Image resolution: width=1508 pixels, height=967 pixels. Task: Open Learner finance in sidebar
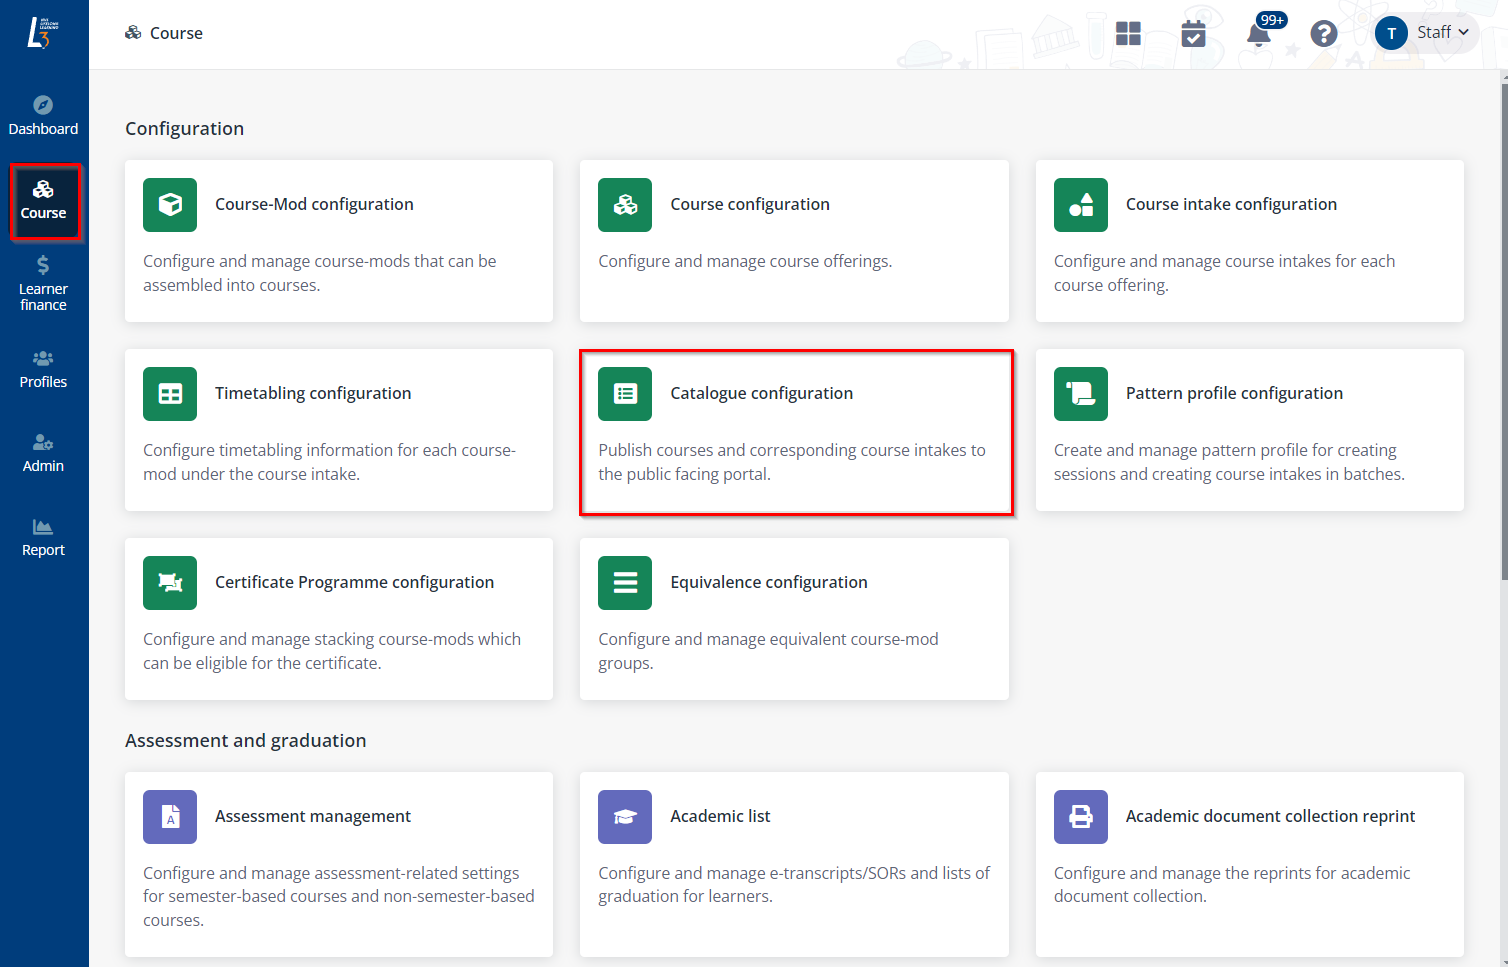[x=43, y=284]
